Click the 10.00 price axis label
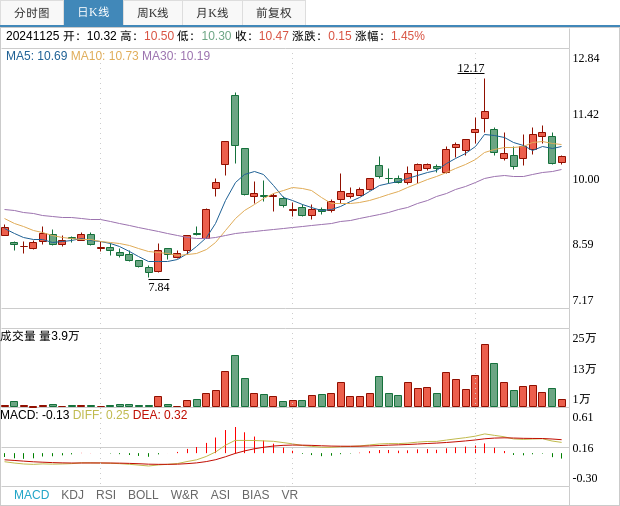 [586, 179]
